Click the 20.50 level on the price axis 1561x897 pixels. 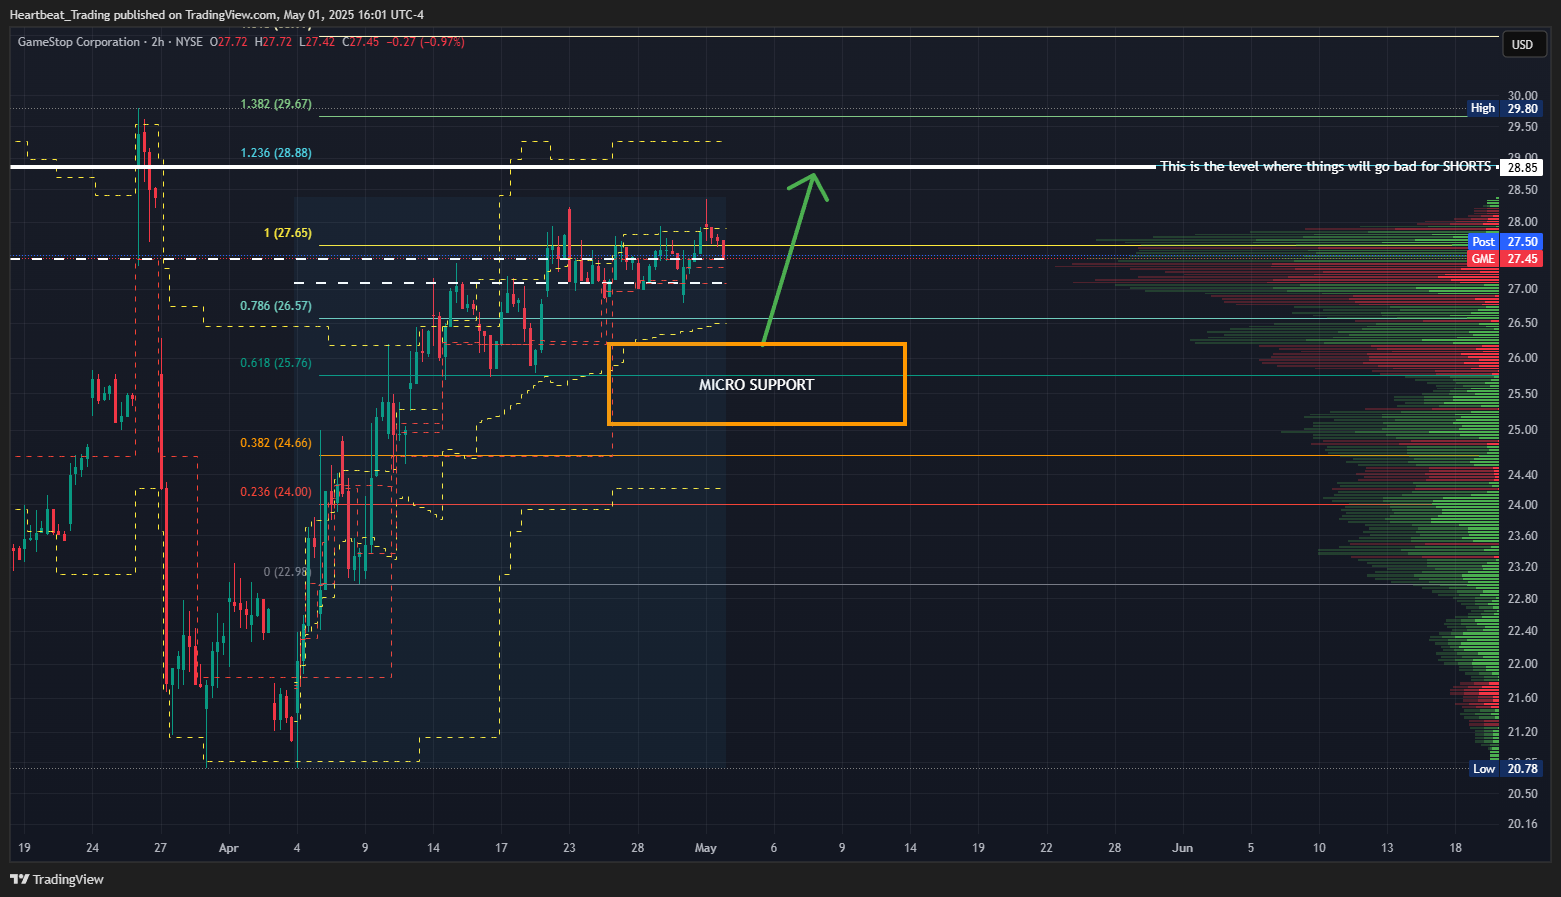[1523, 794]
